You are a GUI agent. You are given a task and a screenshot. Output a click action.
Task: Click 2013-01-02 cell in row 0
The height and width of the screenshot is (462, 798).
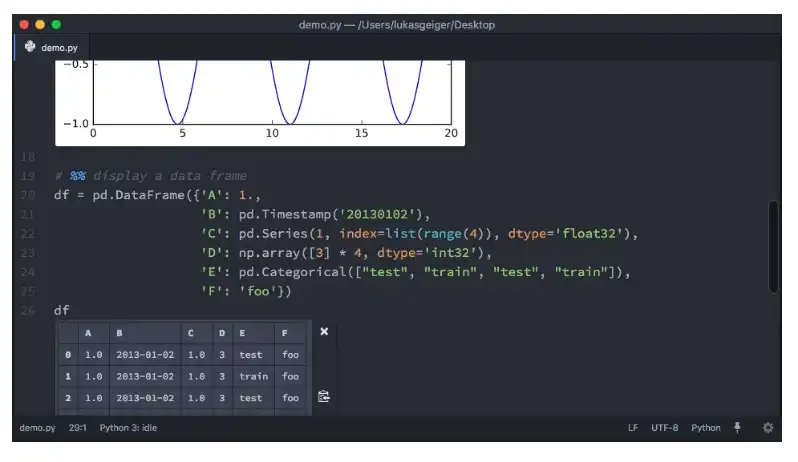(x=145, y=355)
